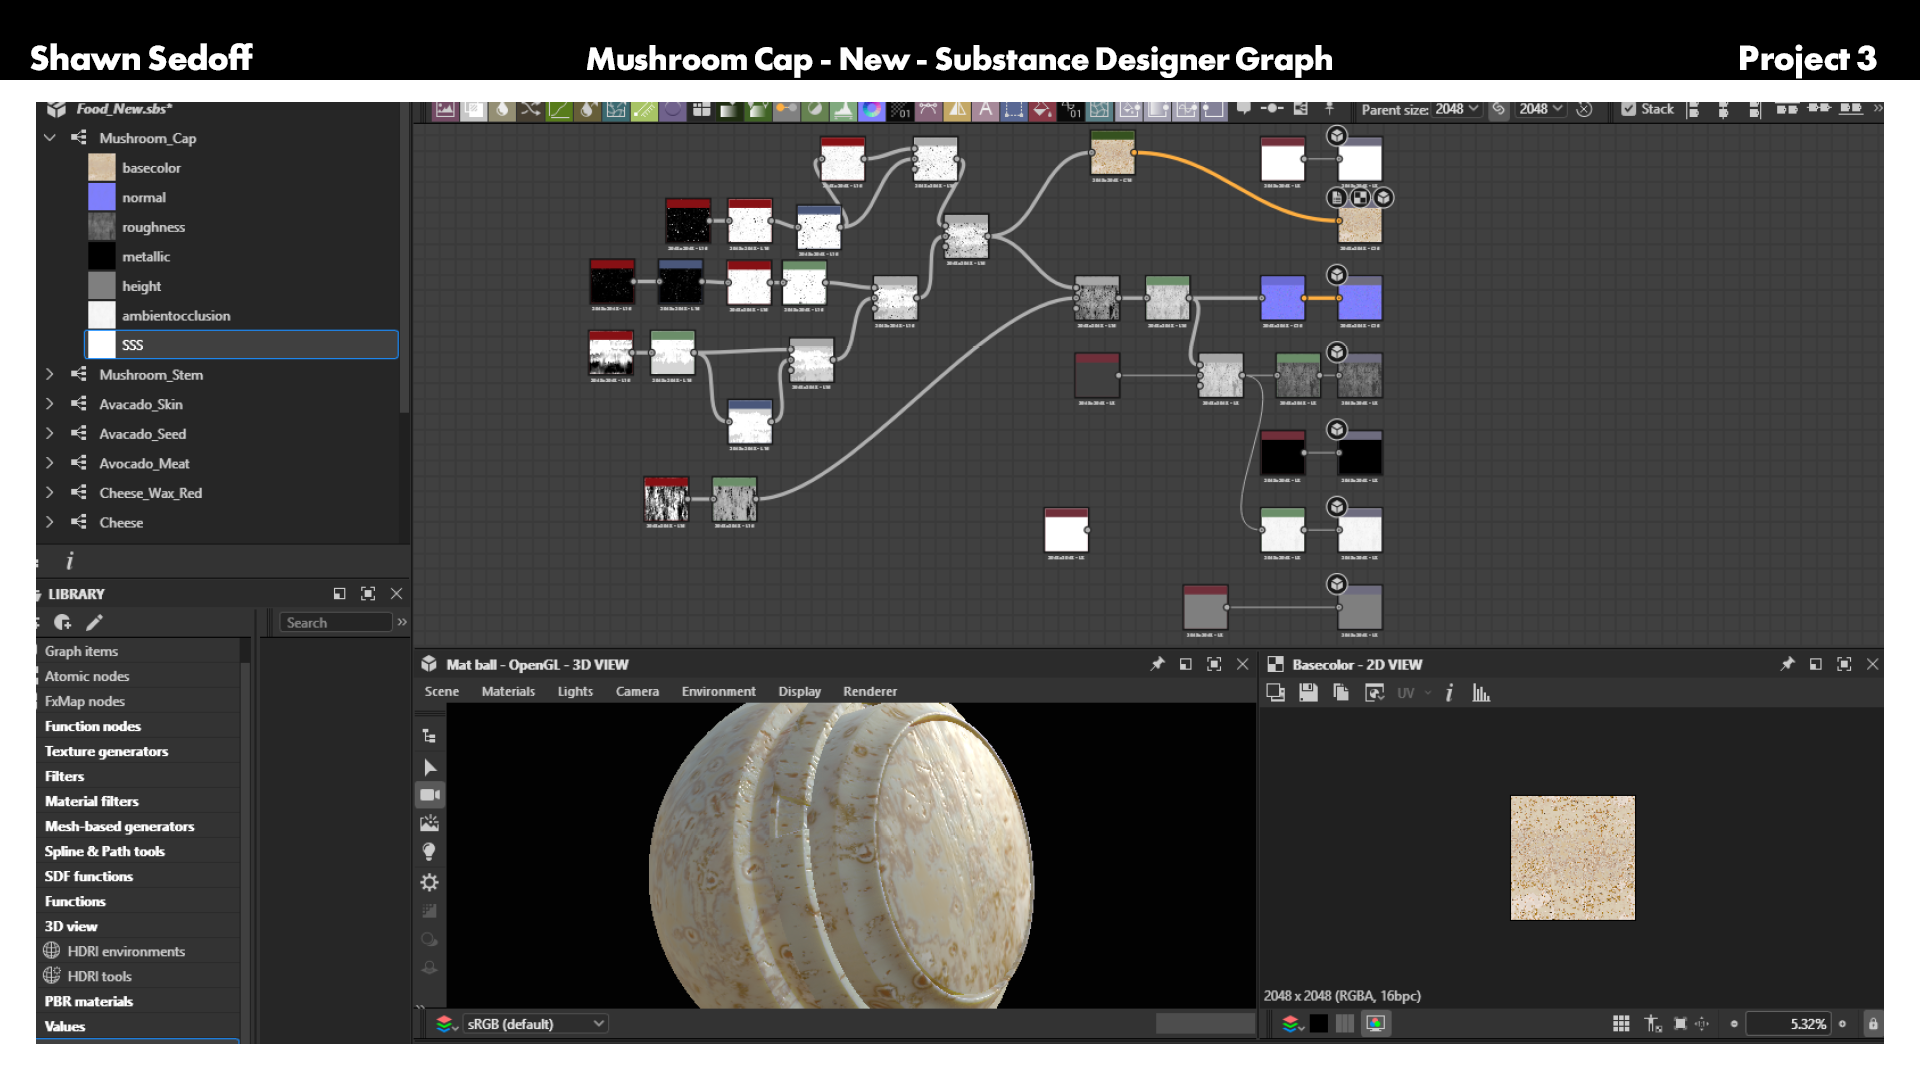
Task: Add a Blend node from the graph toolbar
Action: coord(473,109)
